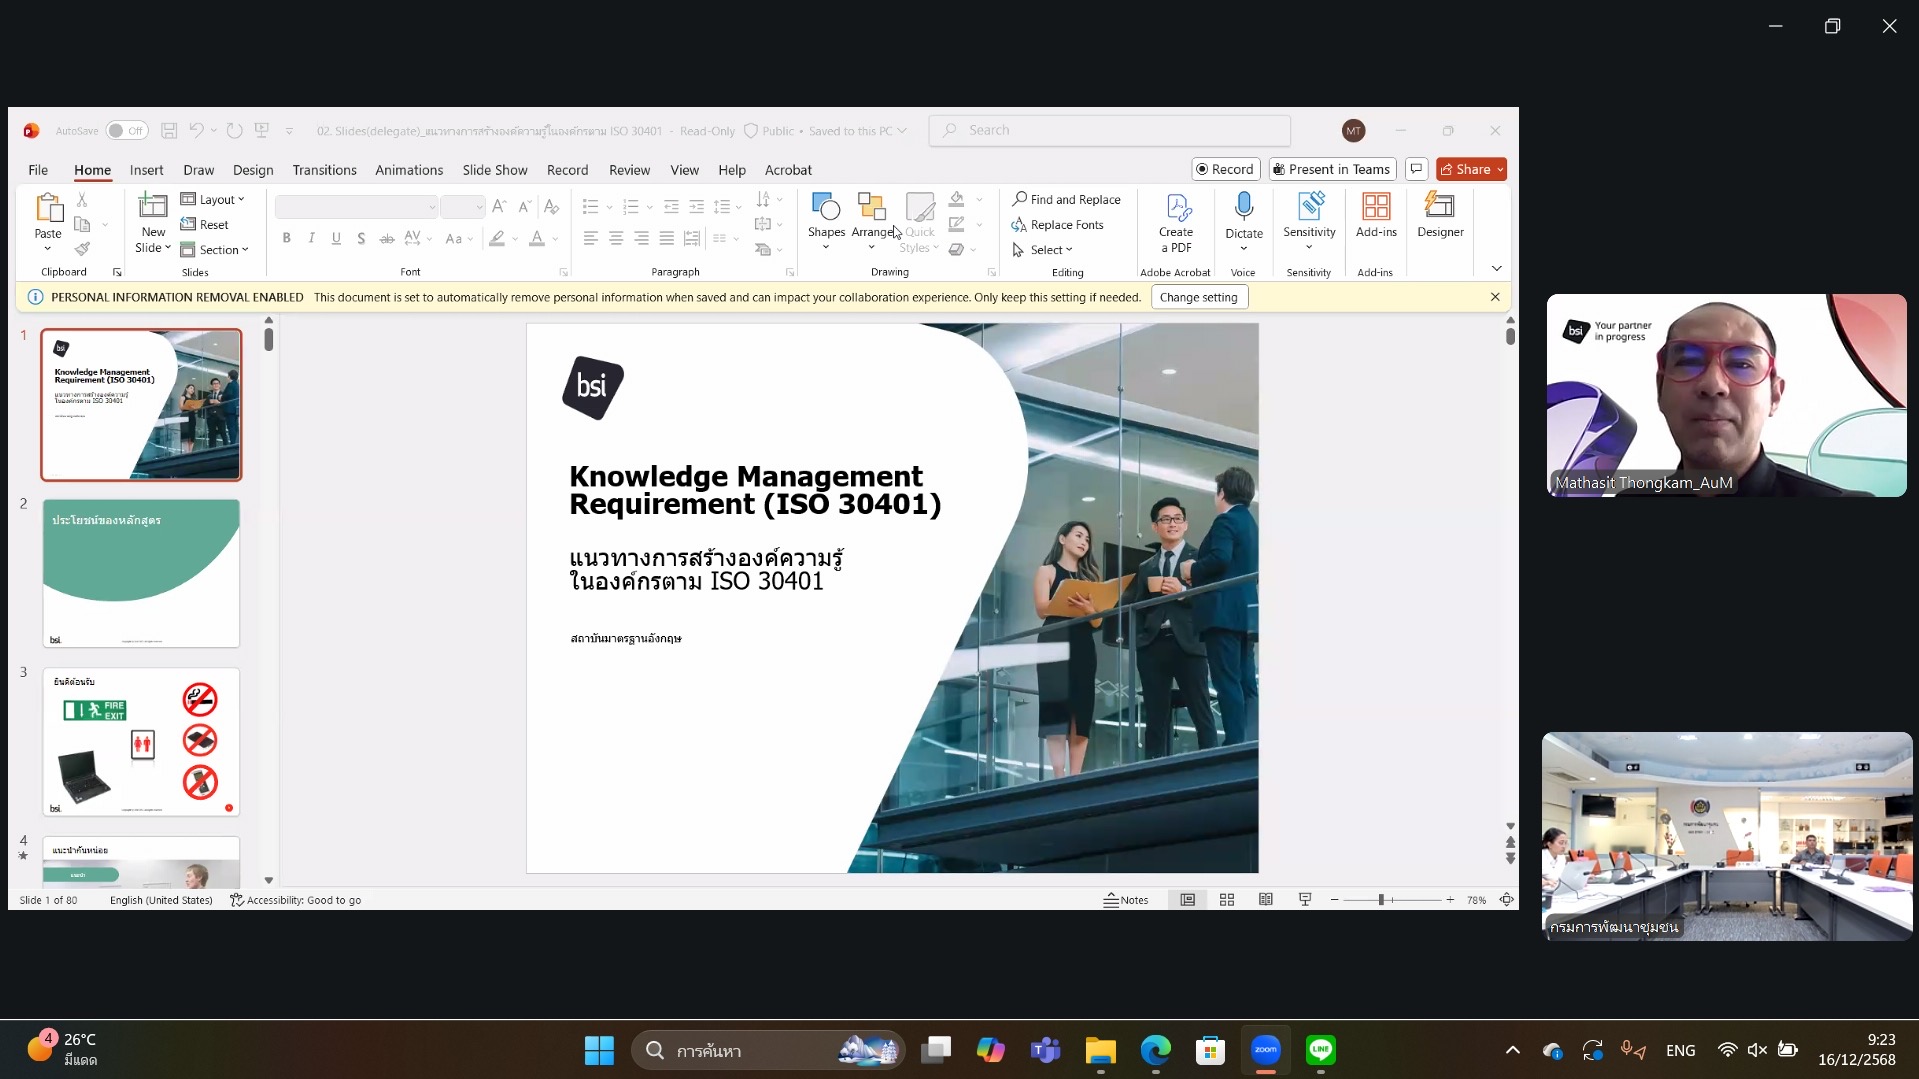Switch to the Slide Show tab
The width and height of the screenshot is (1919, 1079).
(x=494, y=170)
